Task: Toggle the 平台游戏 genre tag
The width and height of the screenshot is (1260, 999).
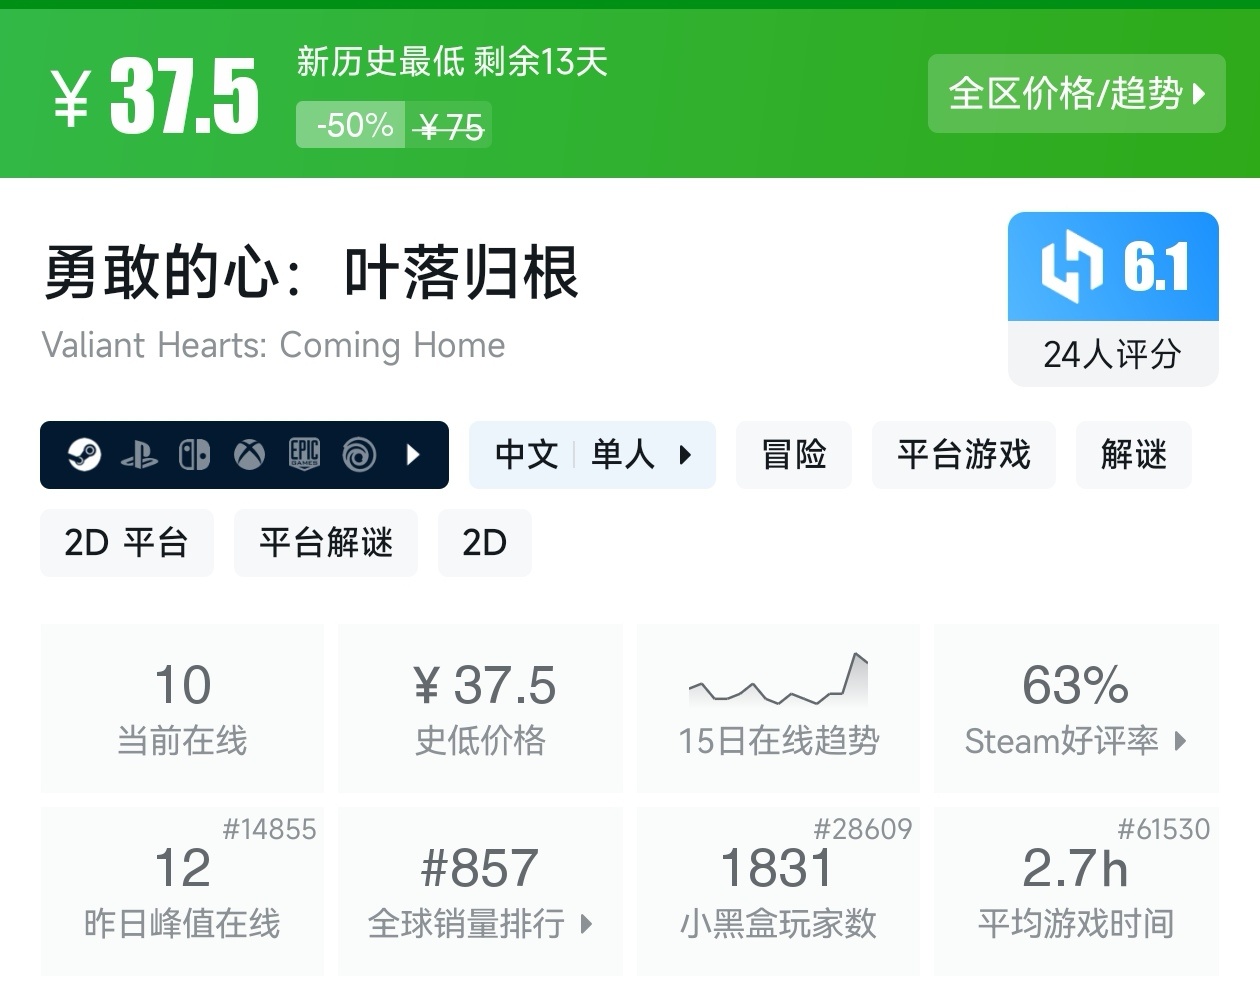Action: 963,455
